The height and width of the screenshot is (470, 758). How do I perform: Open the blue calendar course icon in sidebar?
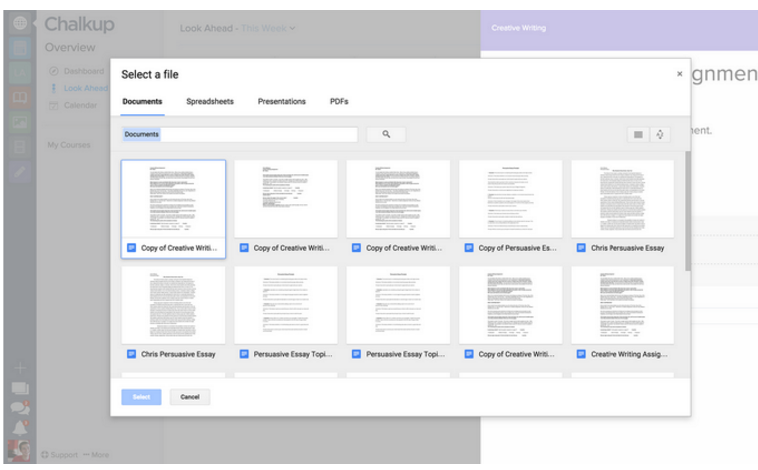(x=20, y=48)
